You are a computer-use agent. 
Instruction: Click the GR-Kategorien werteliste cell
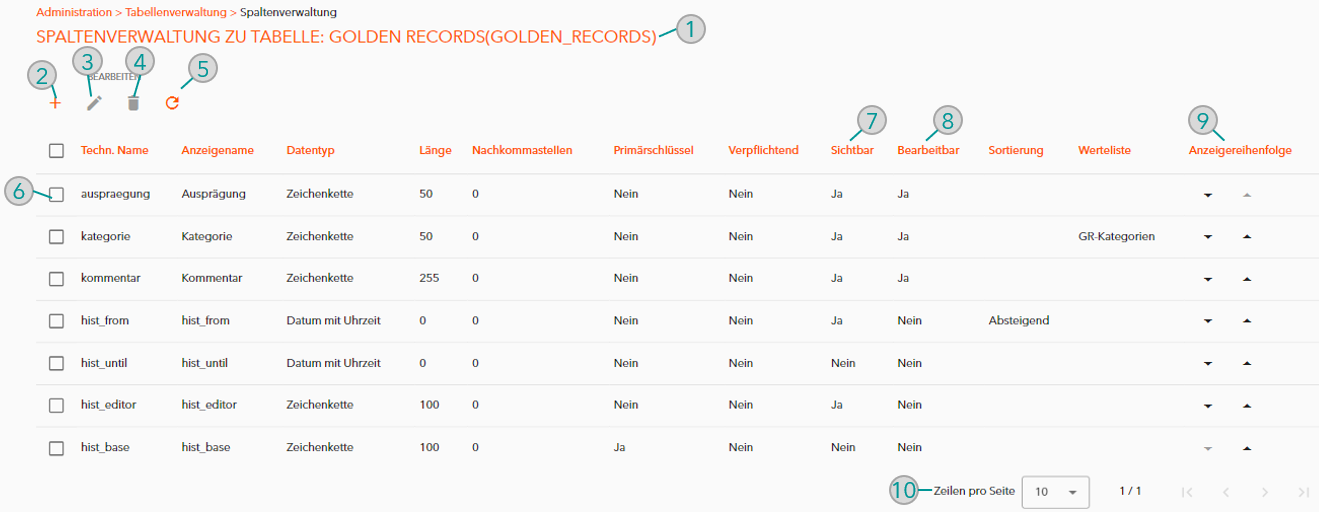pyautogui.click(x=1116, y=237)
